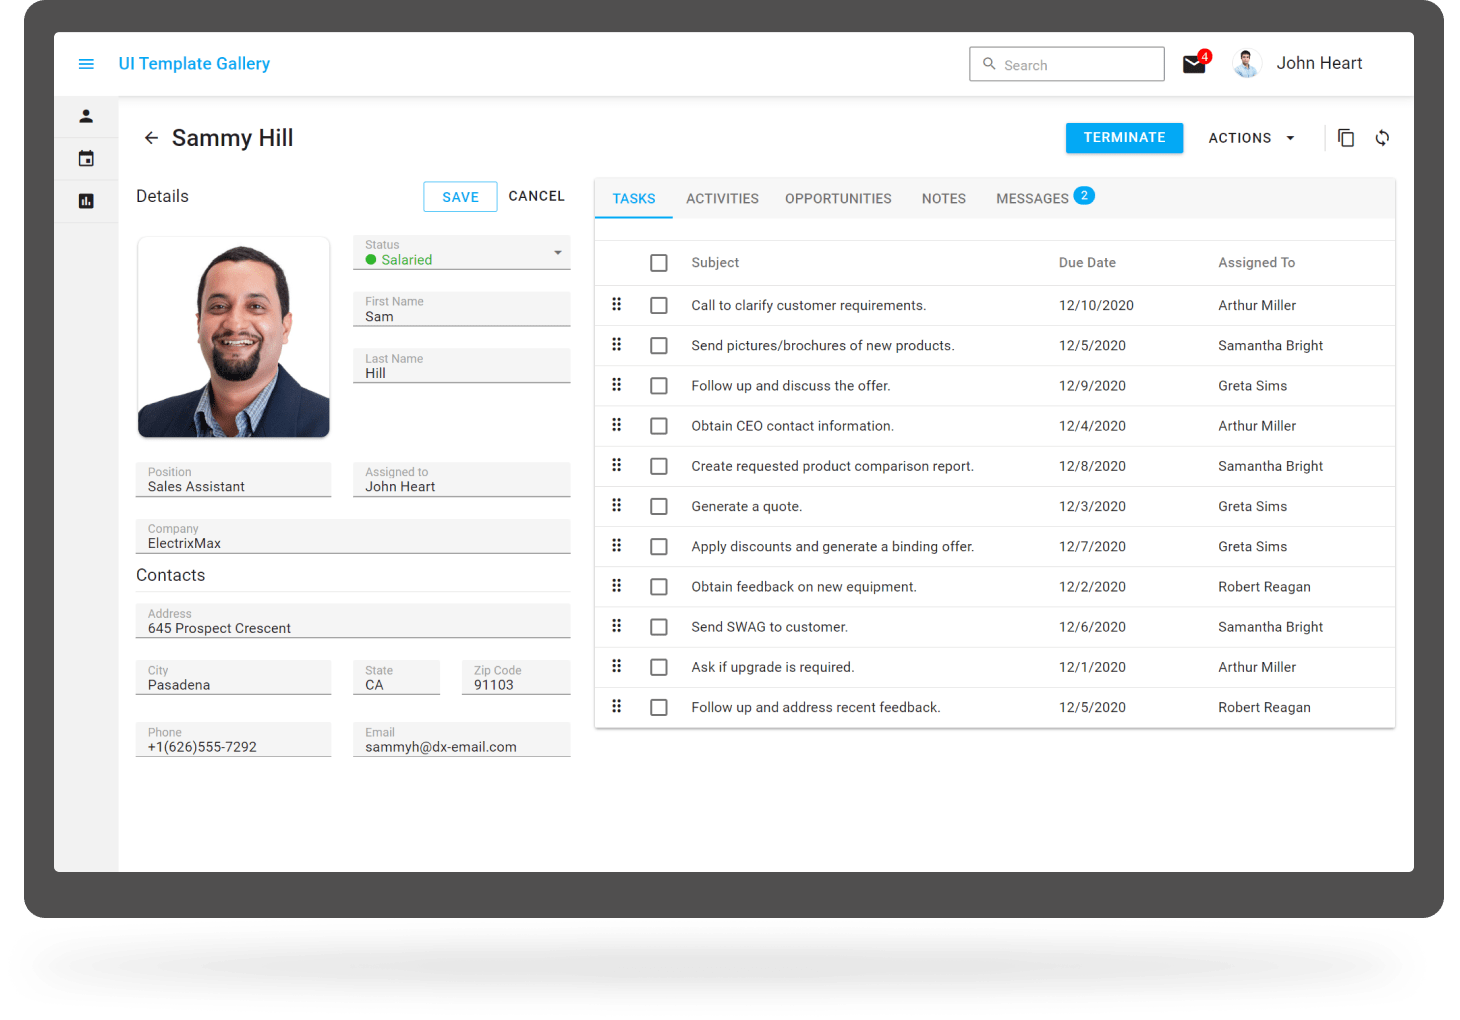
Task: Open the calendar icon in sidebar
Action: (x=86, y=158)
